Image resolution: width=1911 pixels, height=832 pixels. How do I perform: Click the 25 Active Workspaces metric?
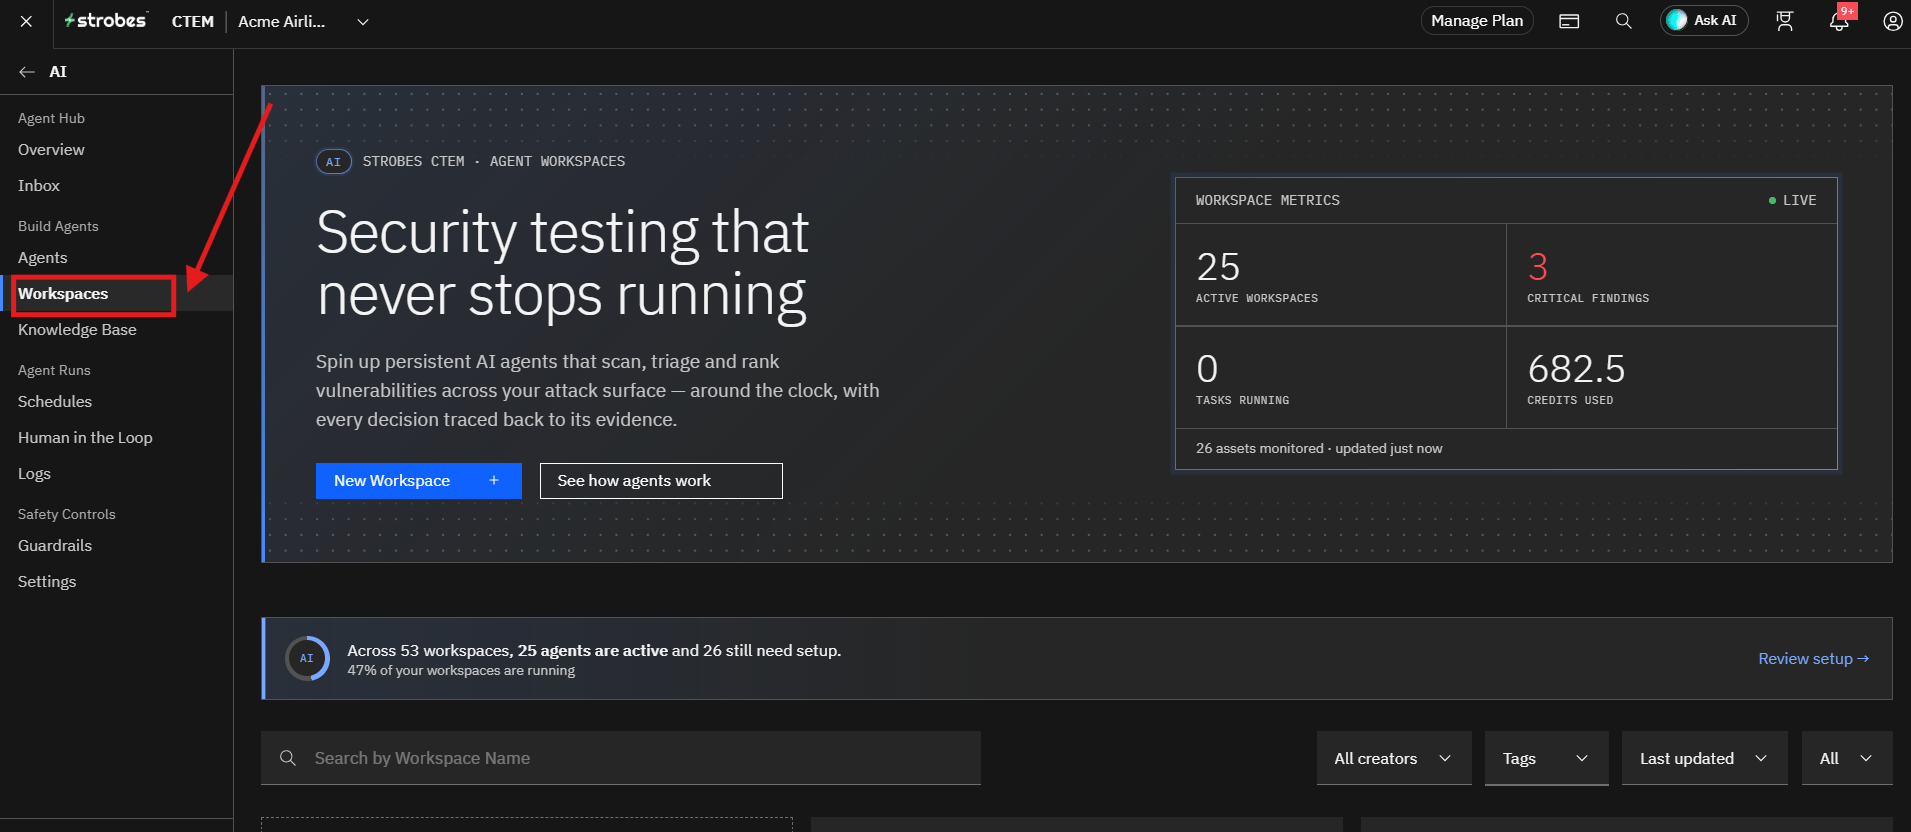click(1341, 275)
